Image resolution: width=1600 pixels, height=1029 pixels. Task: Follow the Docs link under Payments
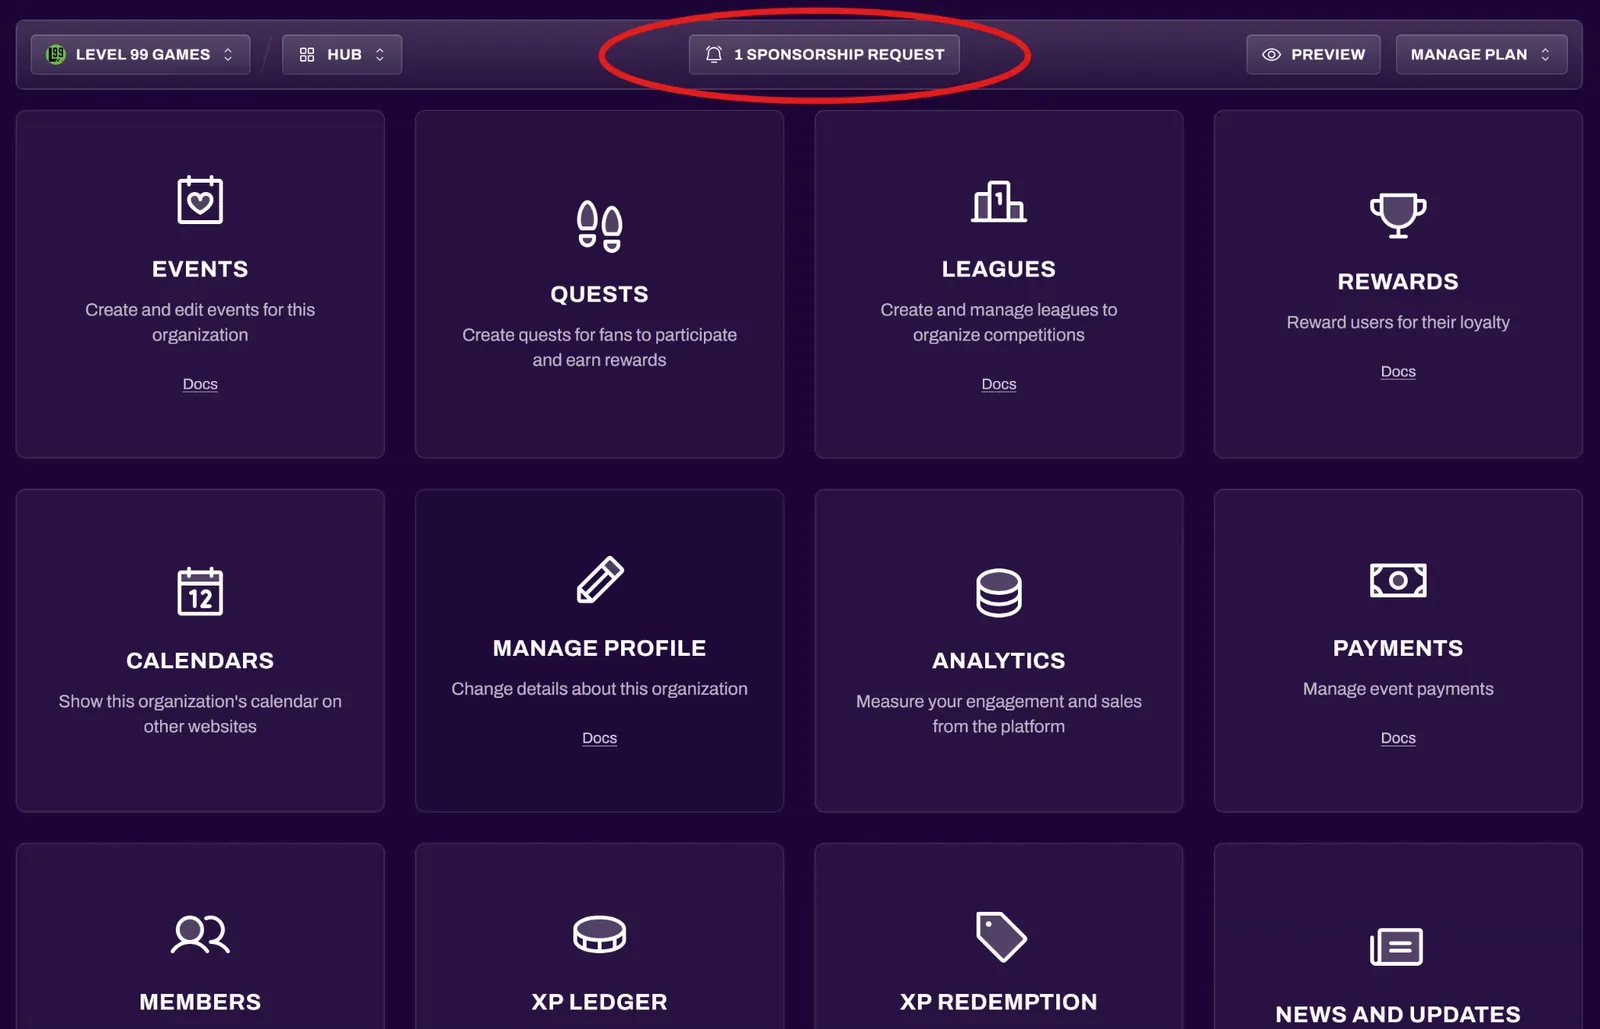point(1398,738)
